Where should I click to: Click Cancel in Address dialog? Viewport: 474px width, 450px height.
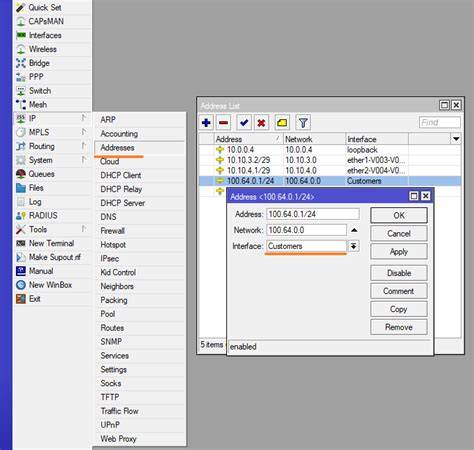coord(399,234)
